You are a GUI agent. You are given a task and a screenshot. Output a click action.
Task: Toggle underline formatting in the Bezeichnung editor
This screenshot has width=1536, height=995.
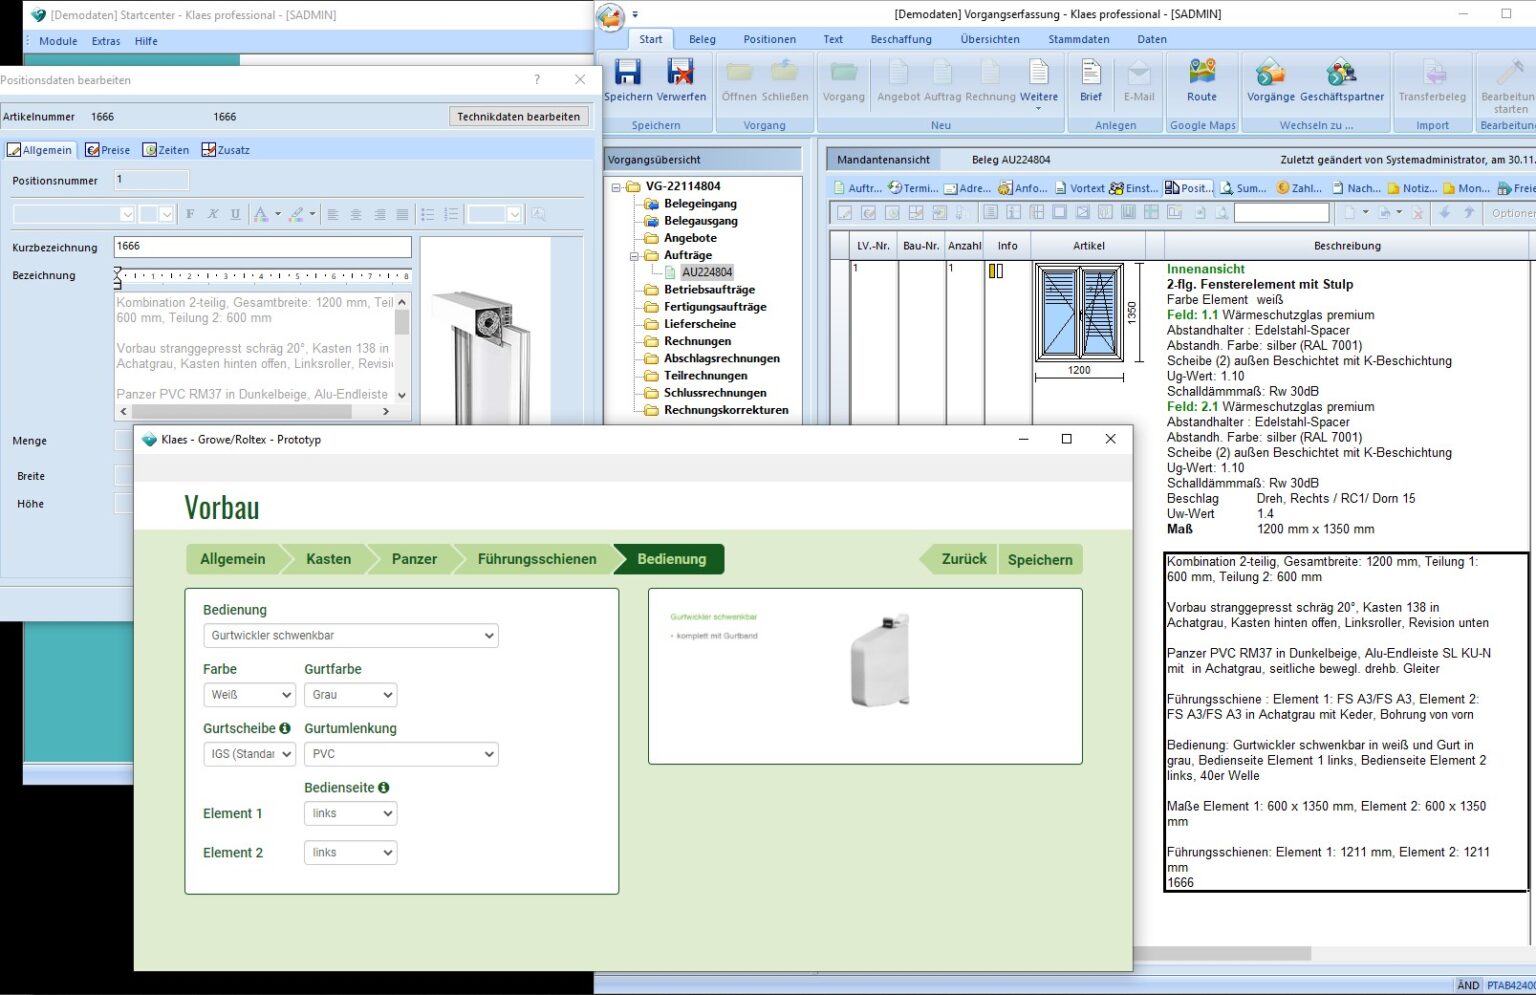click(x=235, y=213)
